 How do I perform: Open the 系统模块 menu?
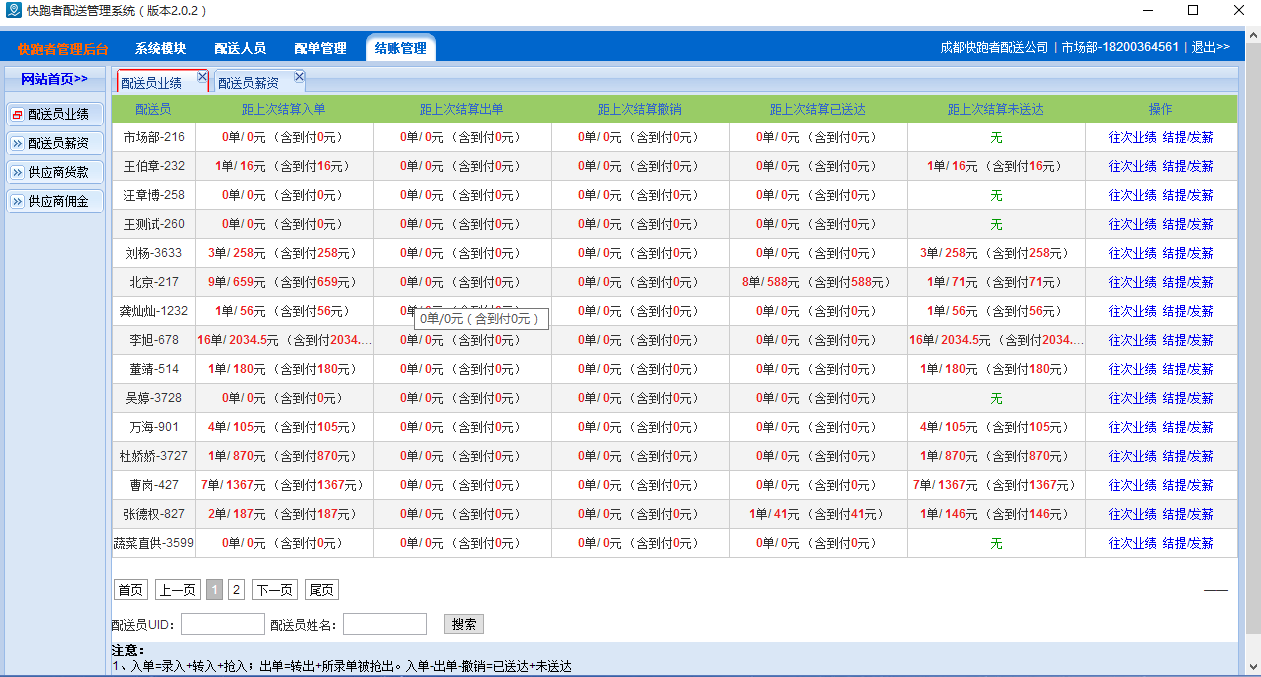162,46
